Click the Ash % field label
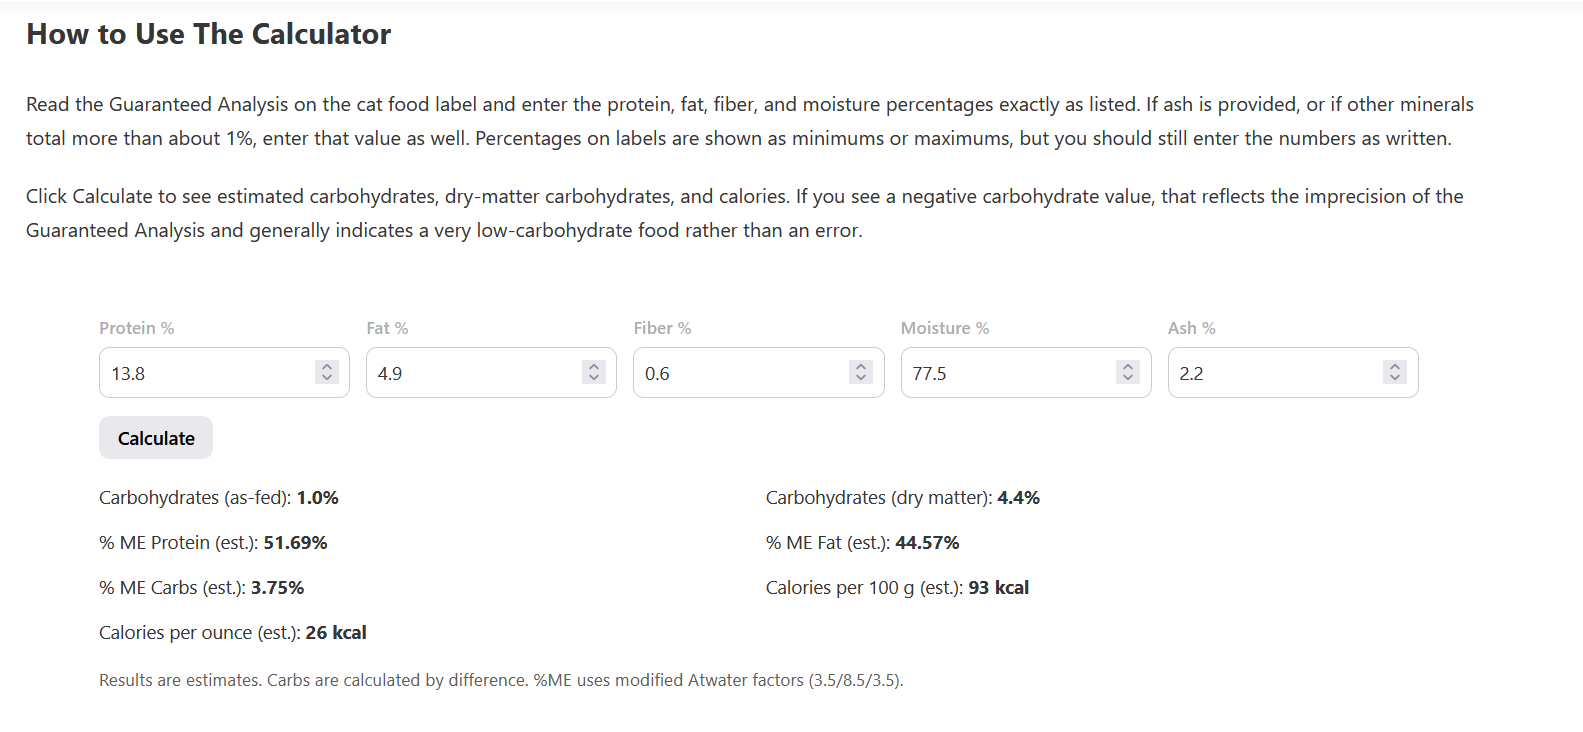 click(1192, 328)
